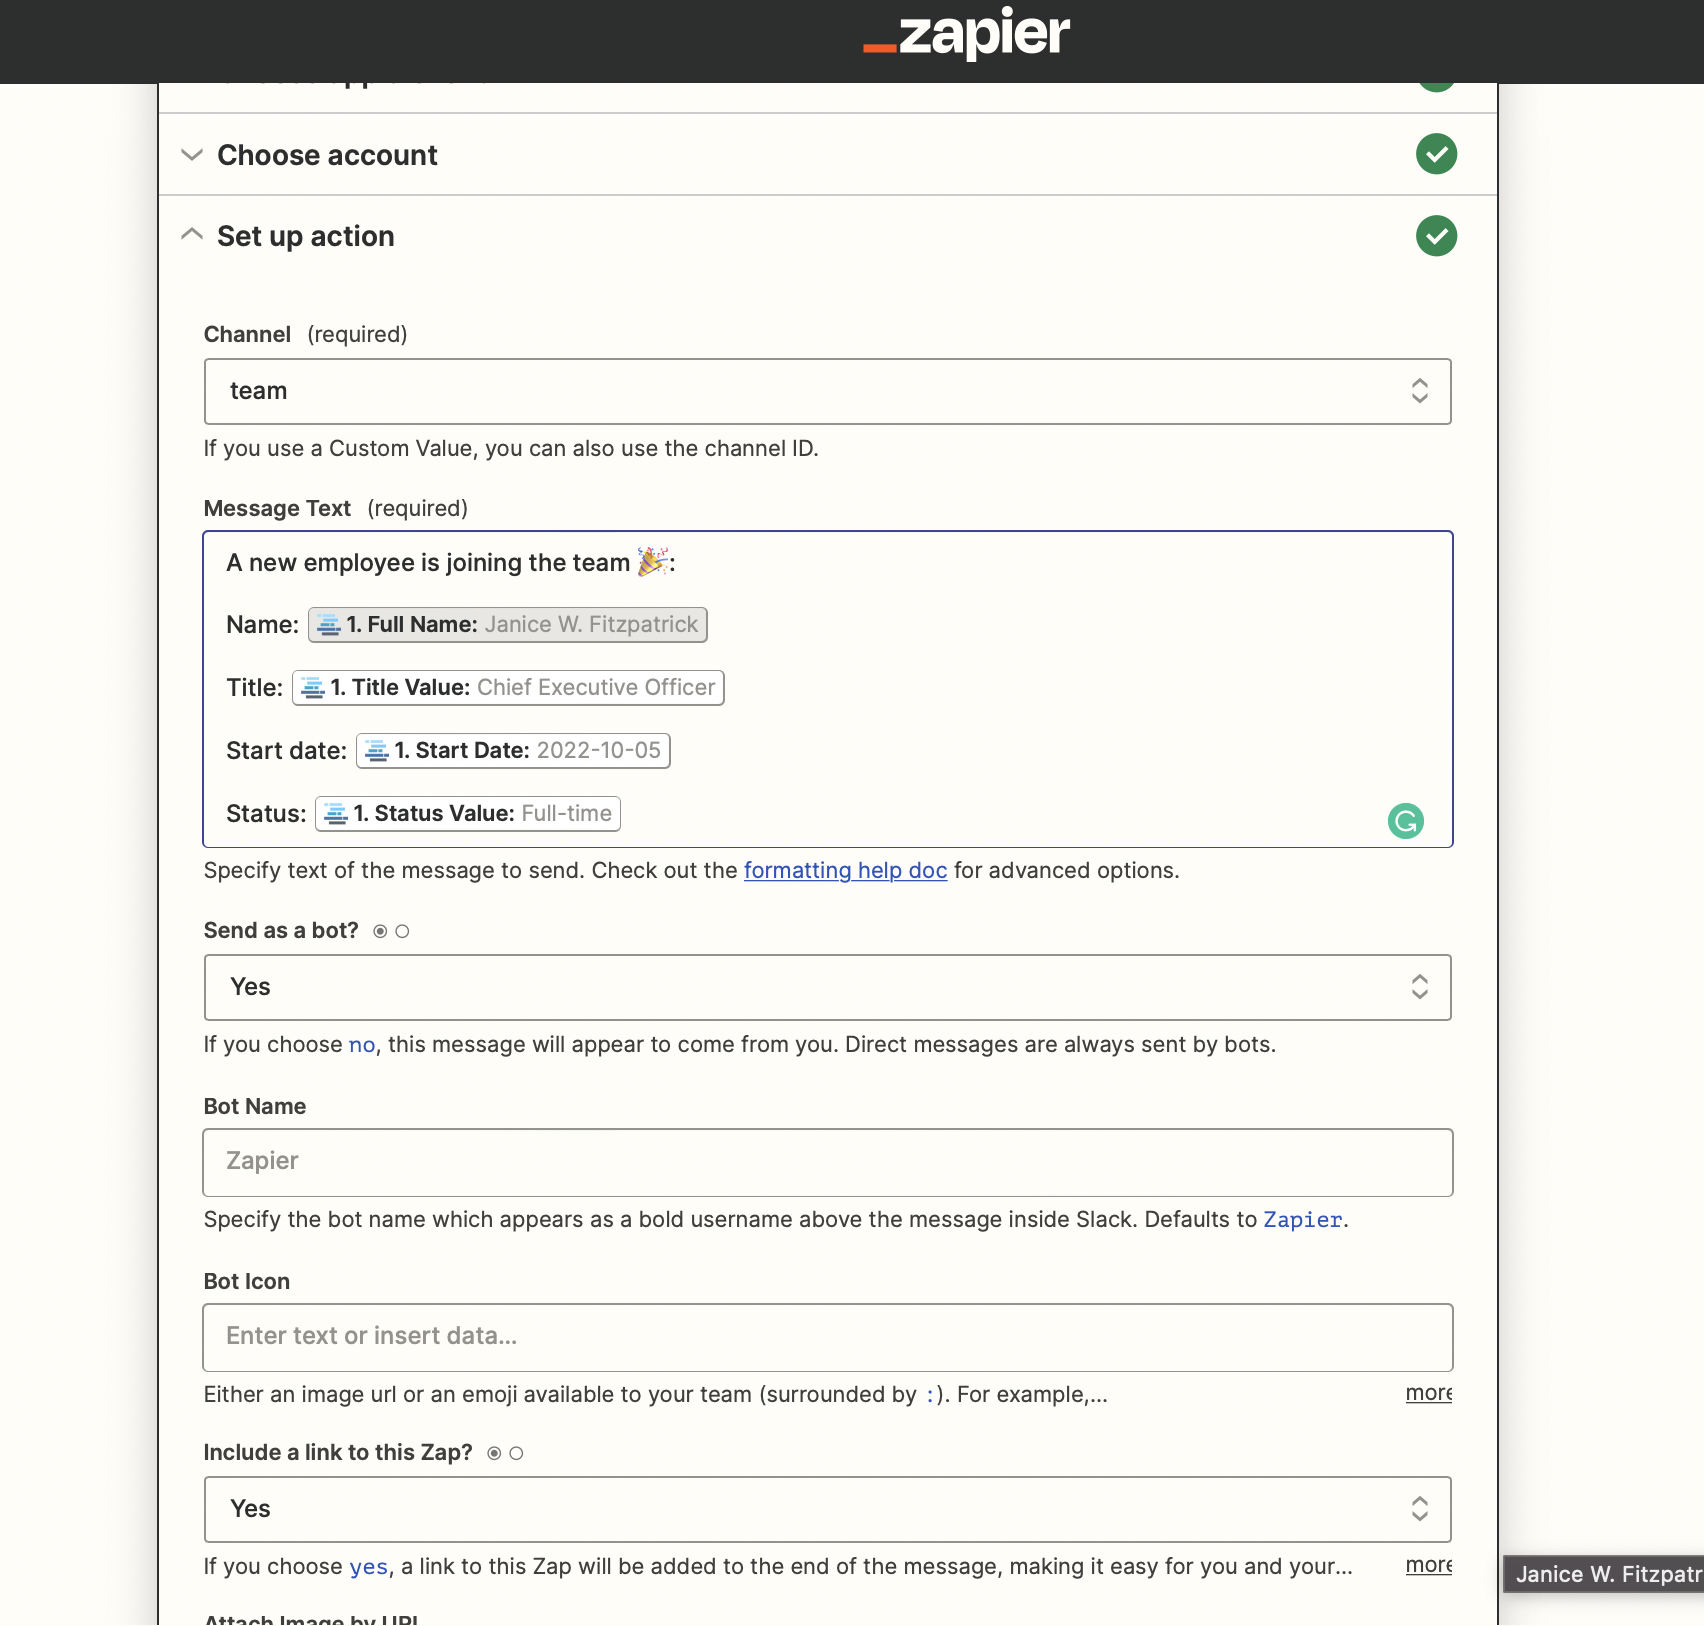Viewport: 1704px width, 1626px height.
Task: Click the Start Date data pill
Action: click(x=513, y=751)
